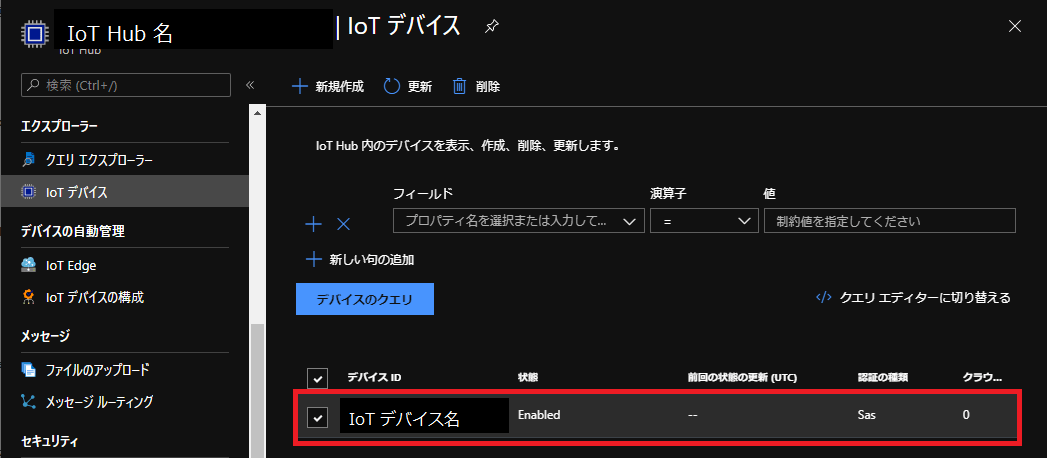Click 削除 delete button

pos(476,86)
